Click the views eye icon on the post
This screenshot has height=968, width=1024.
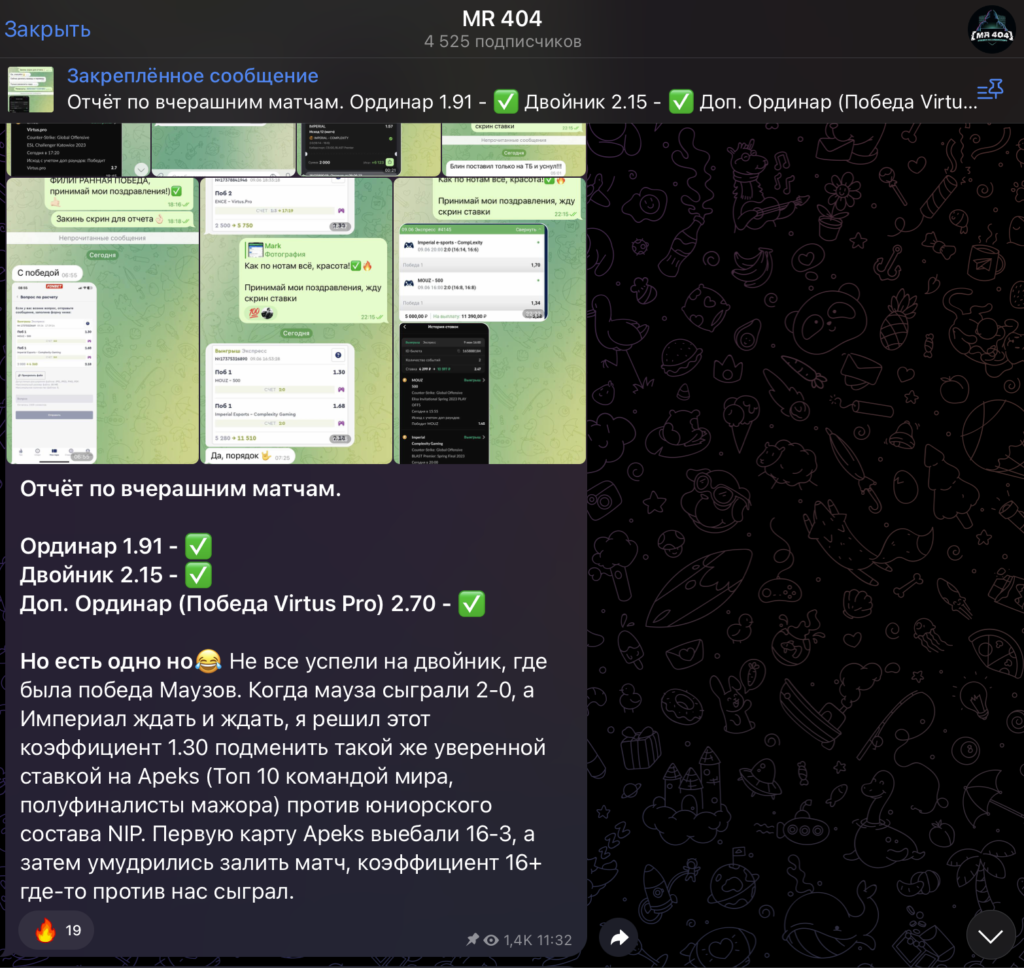[x=491, y=940]
